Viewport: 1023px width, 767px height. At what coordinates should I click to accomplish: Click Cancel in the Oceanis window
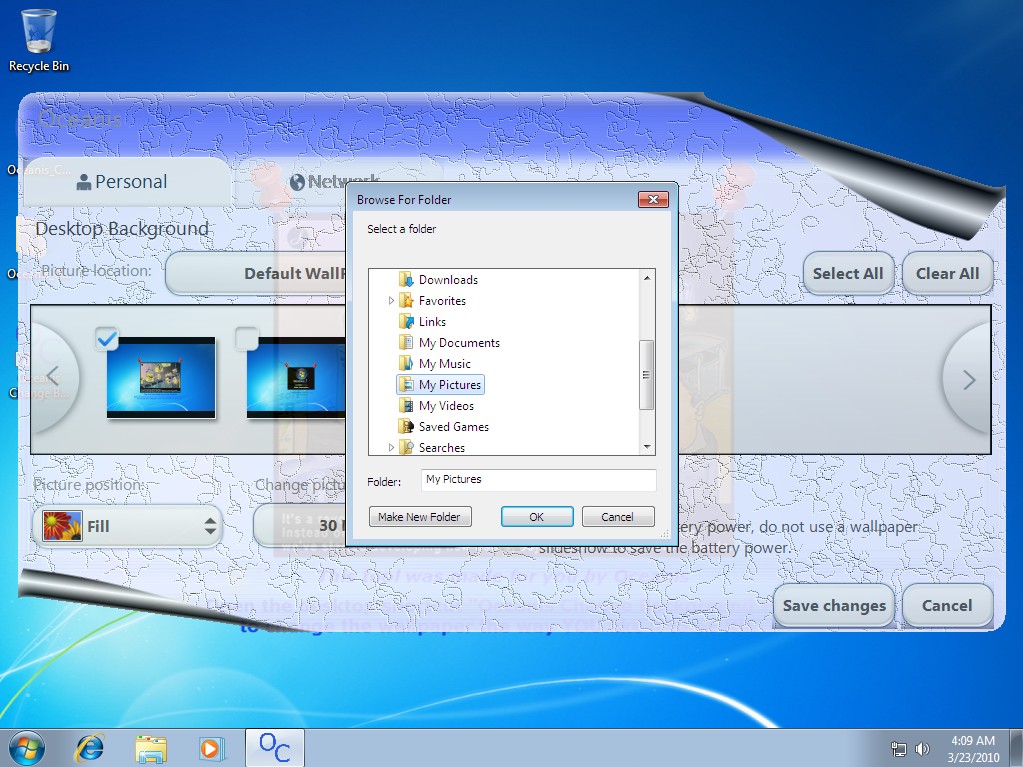947,605
